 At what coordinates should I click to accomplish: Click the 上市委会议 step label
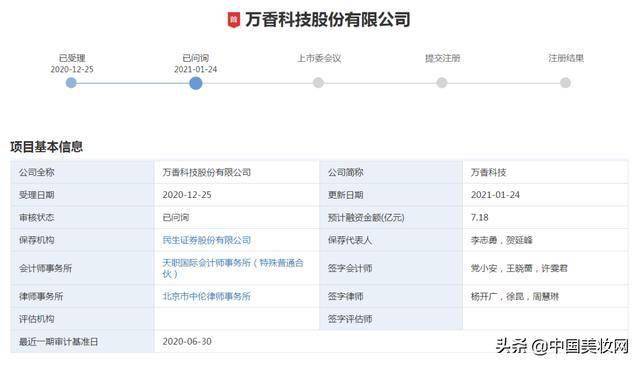(x=319, y=58)
